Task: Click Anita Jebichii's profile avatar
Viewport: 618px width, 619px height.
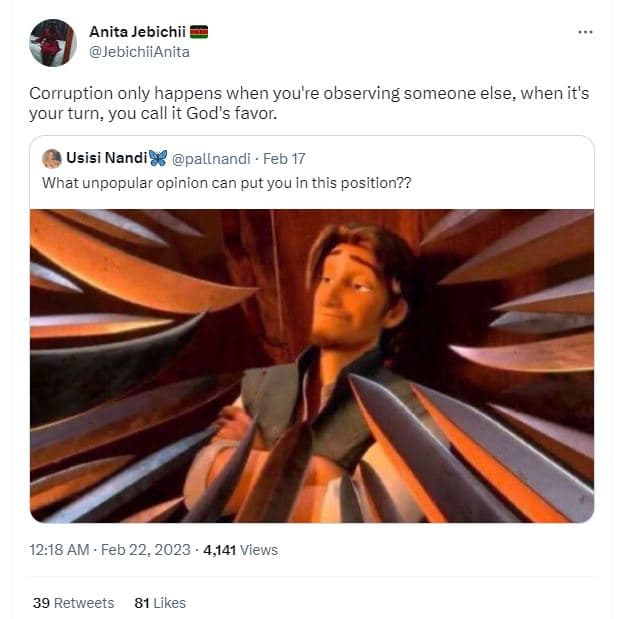Action: point(53,42)
